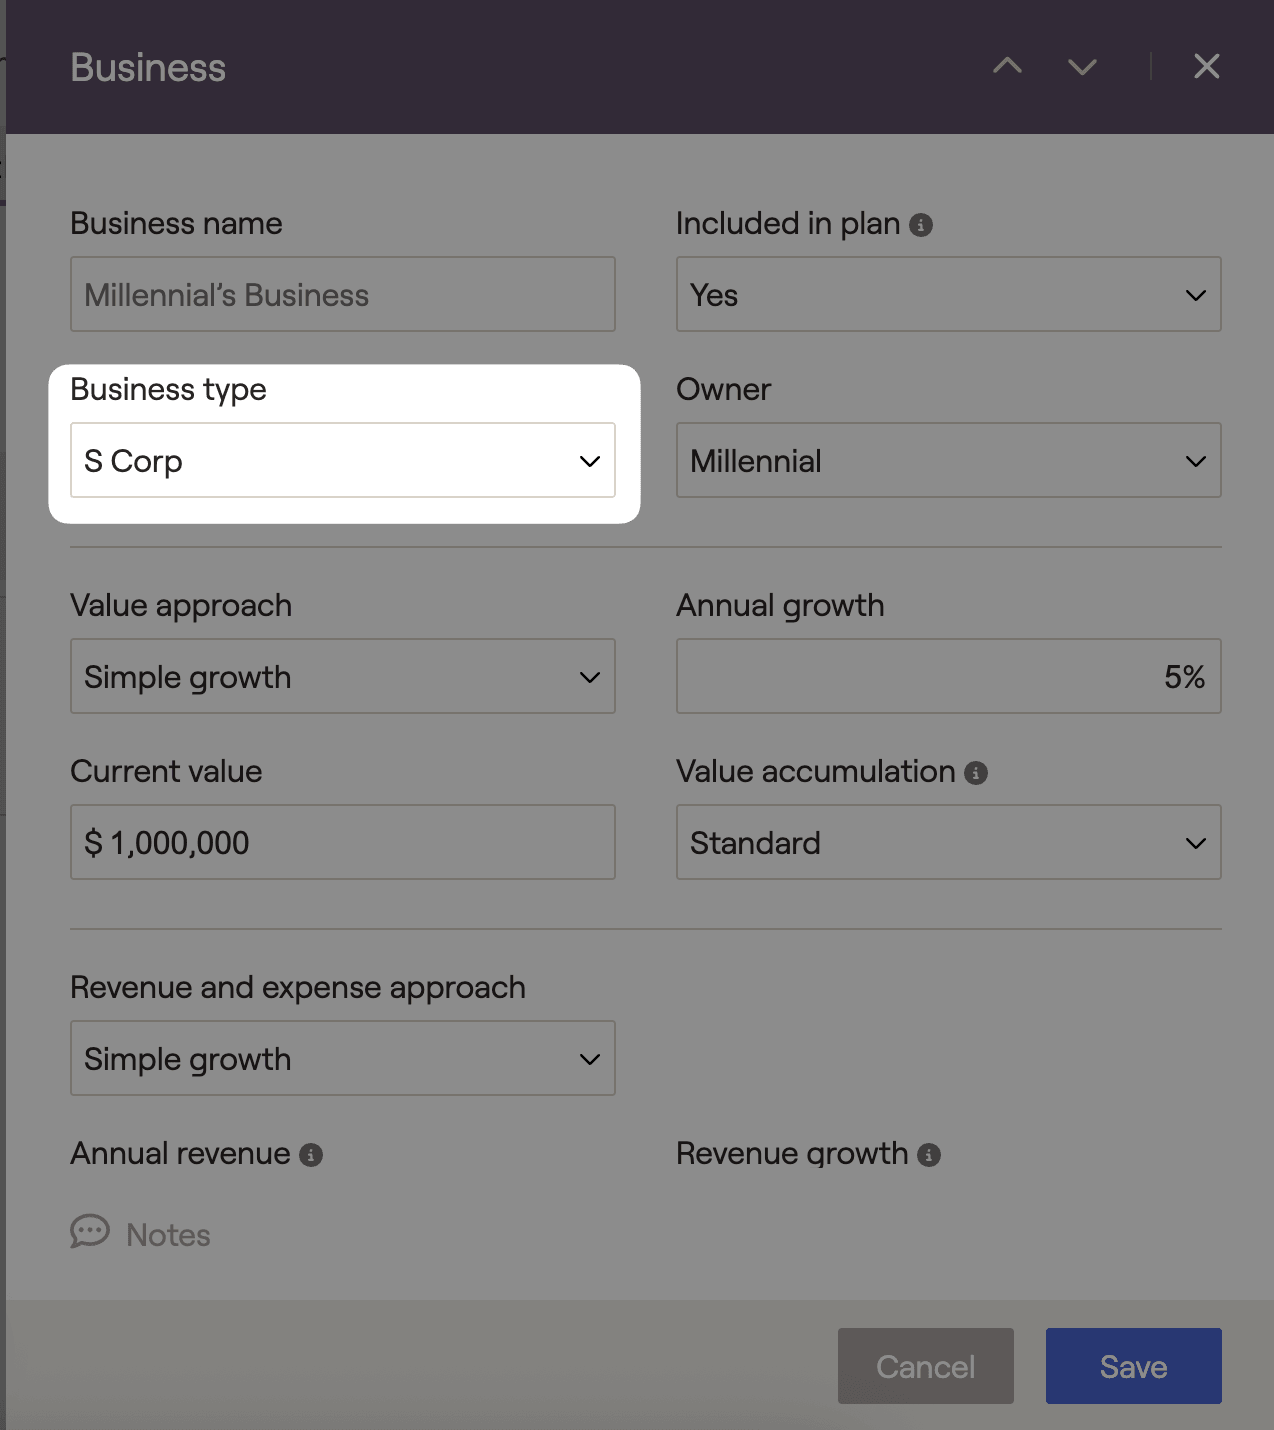The image size is (1274, 1430).
Task: Open the Included in plan dropdown
Action: [x=948, y=295]
